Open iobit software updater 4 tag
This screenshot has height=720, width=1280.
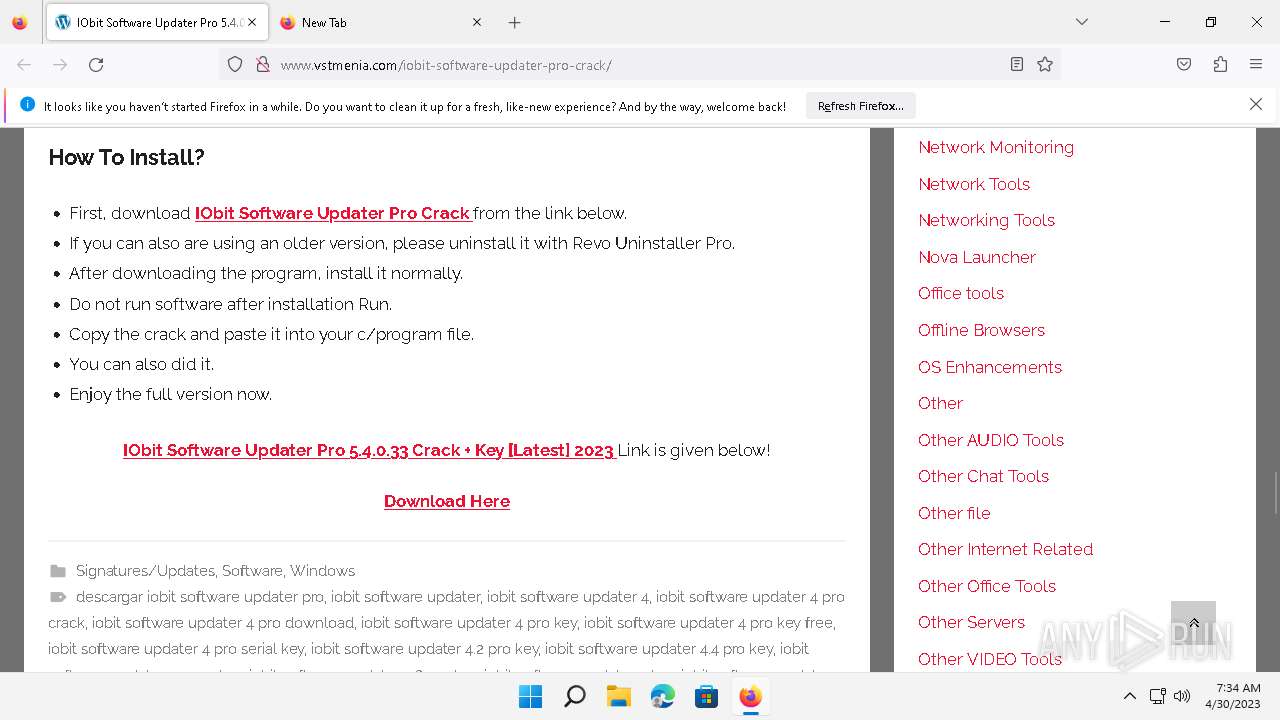point(567,597)
